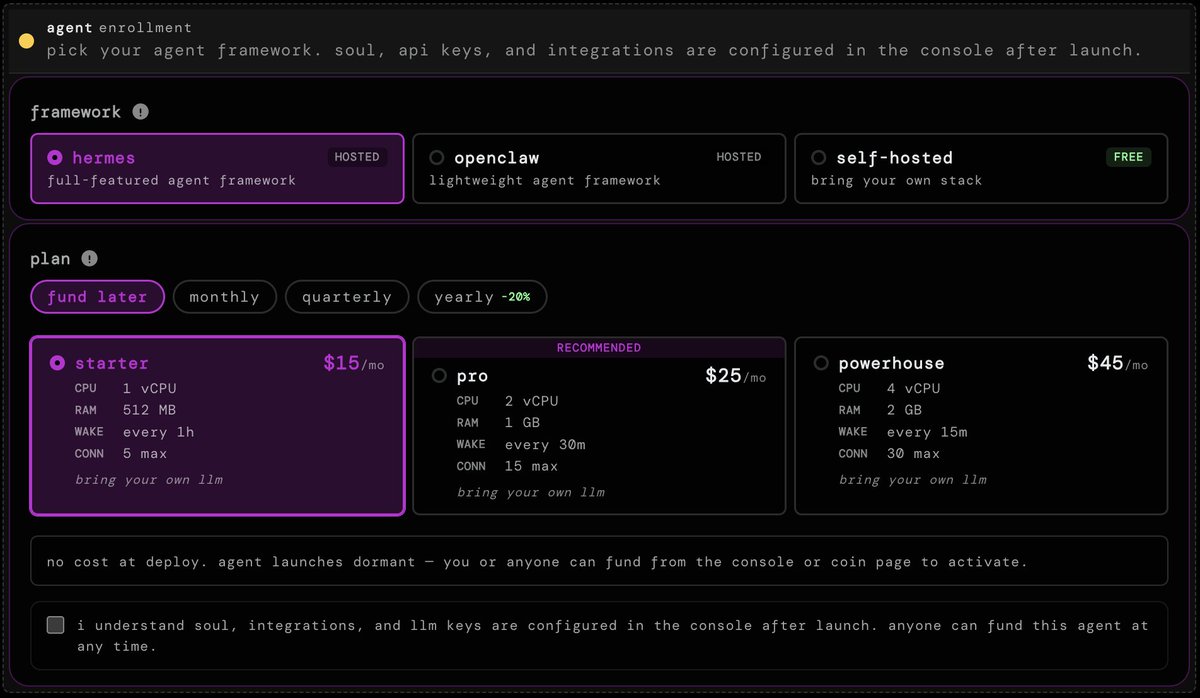Click "2 vCPU" value in pro plan

(531, 401)
